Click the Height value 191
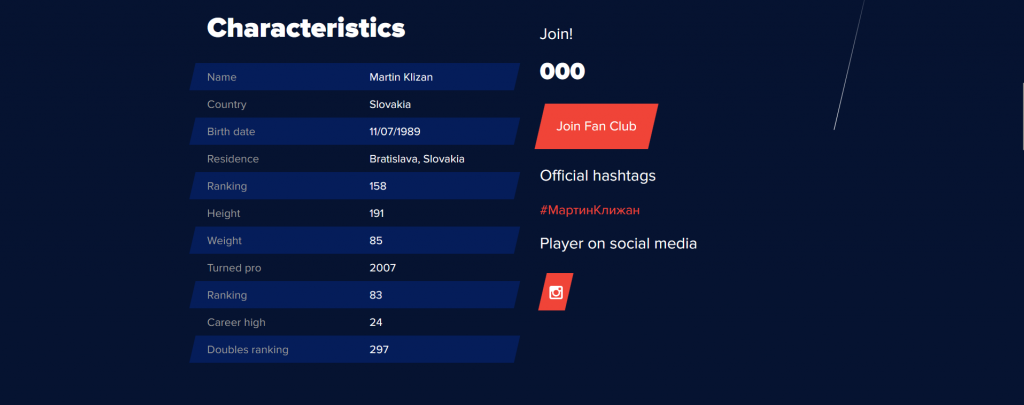Screen dimensions: 1024x405 coord(376,214)
